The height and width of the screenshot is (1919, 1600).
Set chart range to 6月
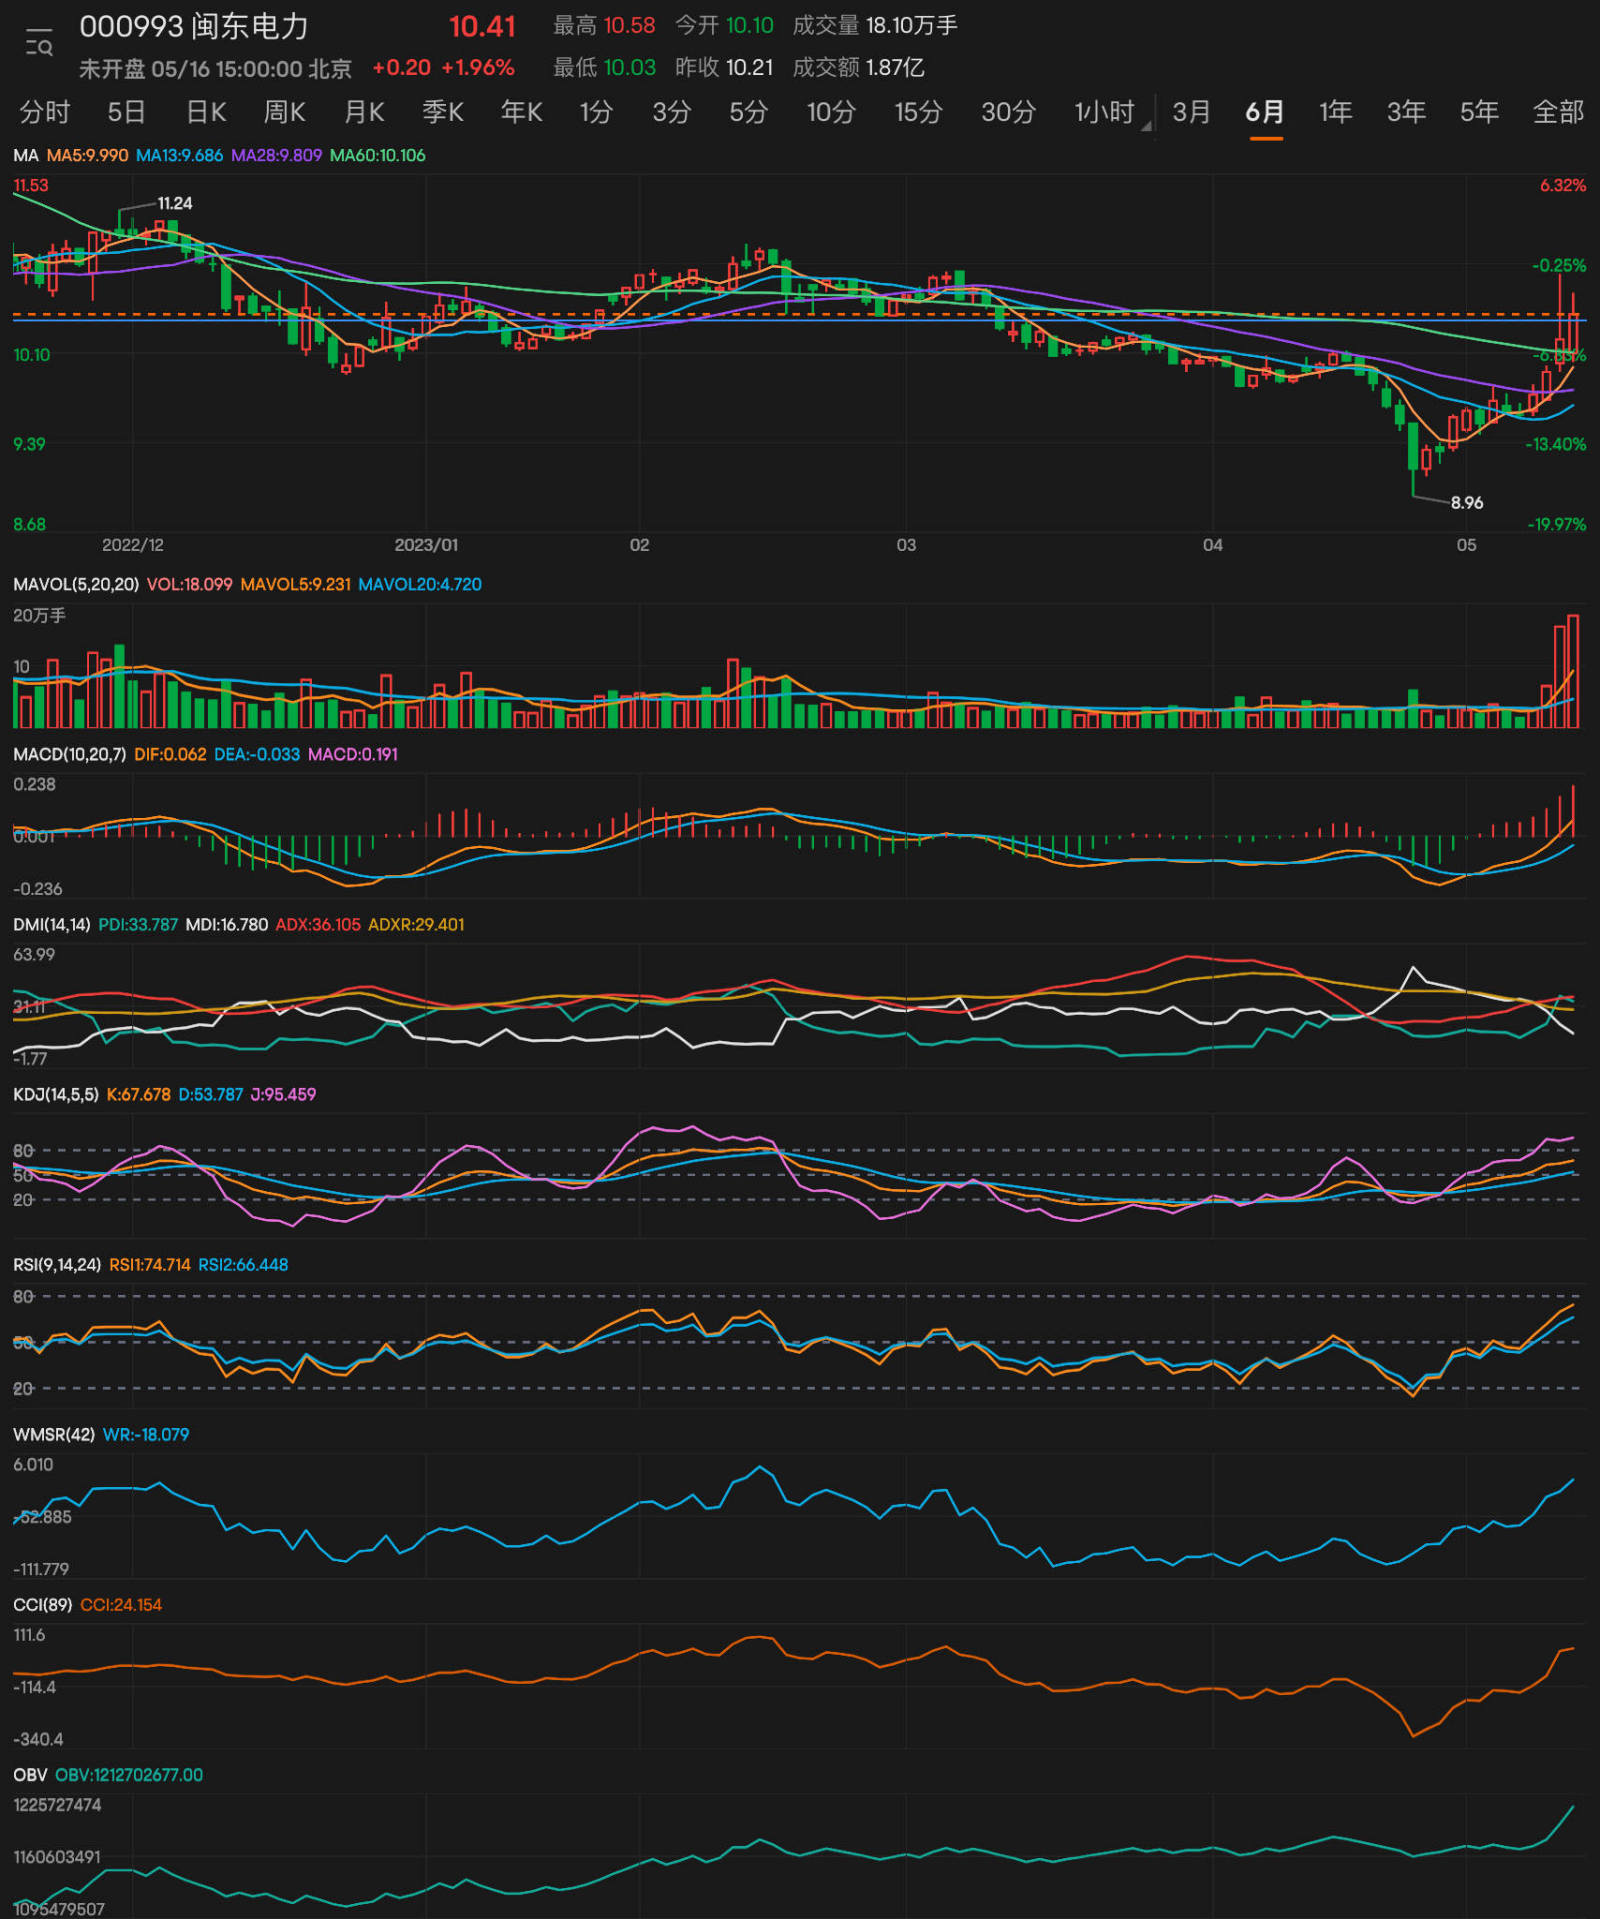(x=1265, y=112)
